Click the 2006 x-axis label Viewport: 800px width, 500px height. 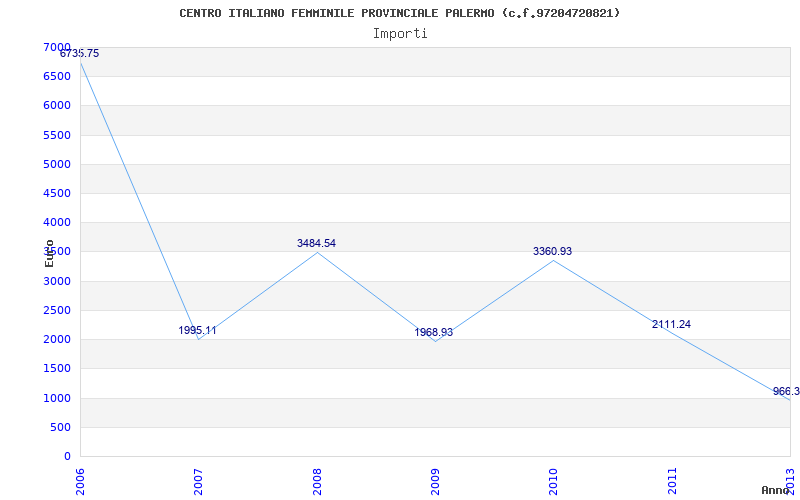tap(80, 481)
